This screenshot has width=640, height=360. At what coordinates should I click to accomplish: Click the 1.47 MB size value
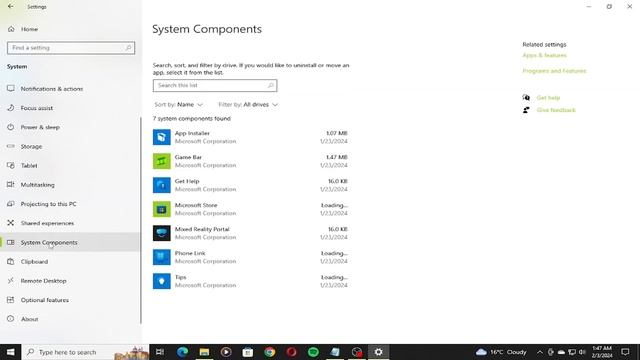click(x=337, y=157)
